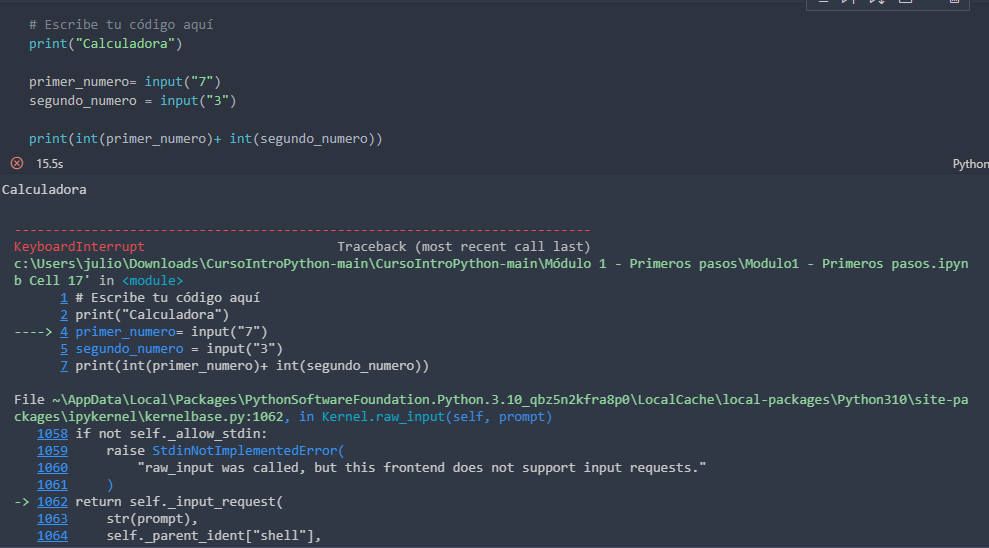Image resolution: width=989 pixels, height=548 pixels.
Task: Click the Execute Cell and Below toolbar icon
Action: (877, 2)
